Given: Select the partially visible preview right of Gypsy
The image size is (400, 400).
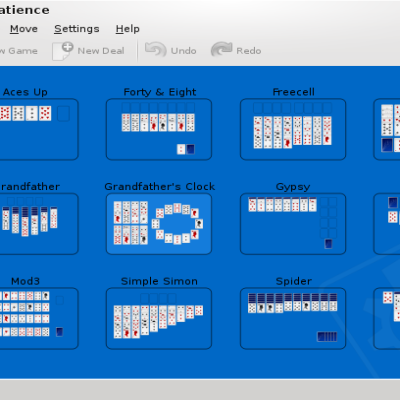Looking at the screenshot, I should 387,224.
